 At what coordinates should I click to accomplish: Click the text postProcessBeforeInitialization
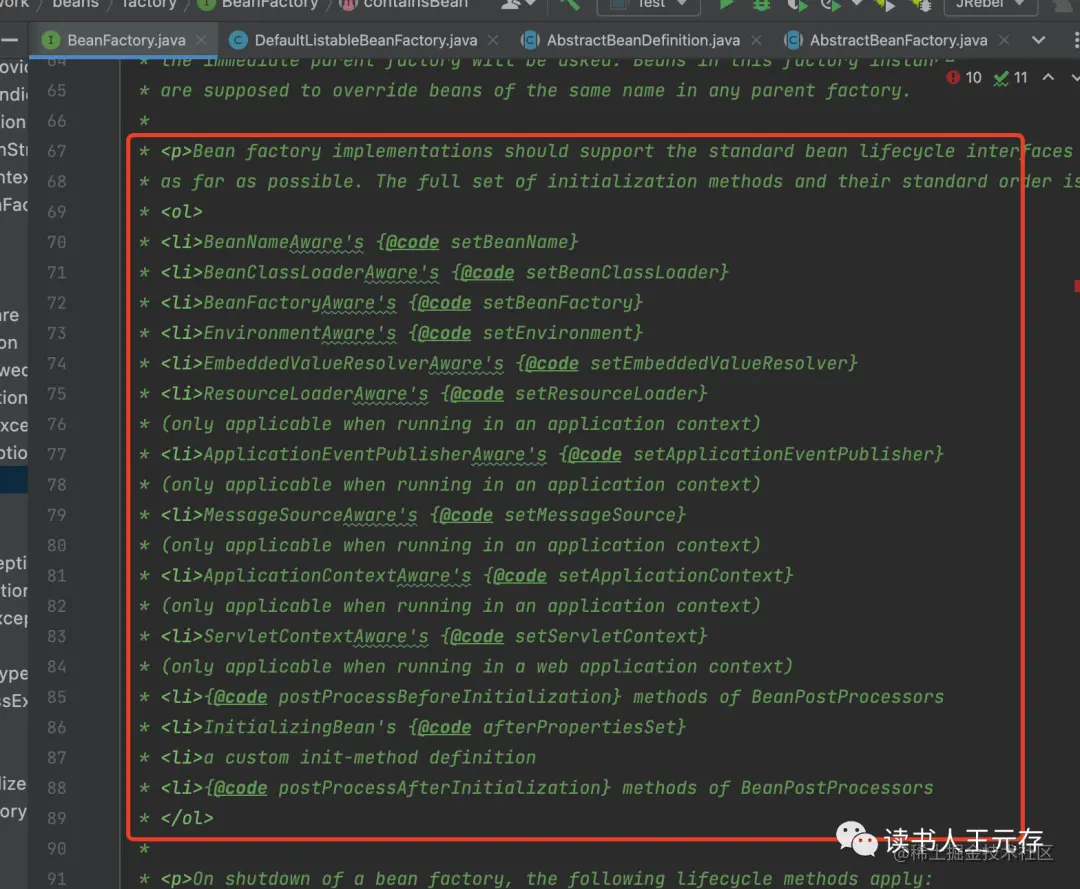tap(444, 697)
